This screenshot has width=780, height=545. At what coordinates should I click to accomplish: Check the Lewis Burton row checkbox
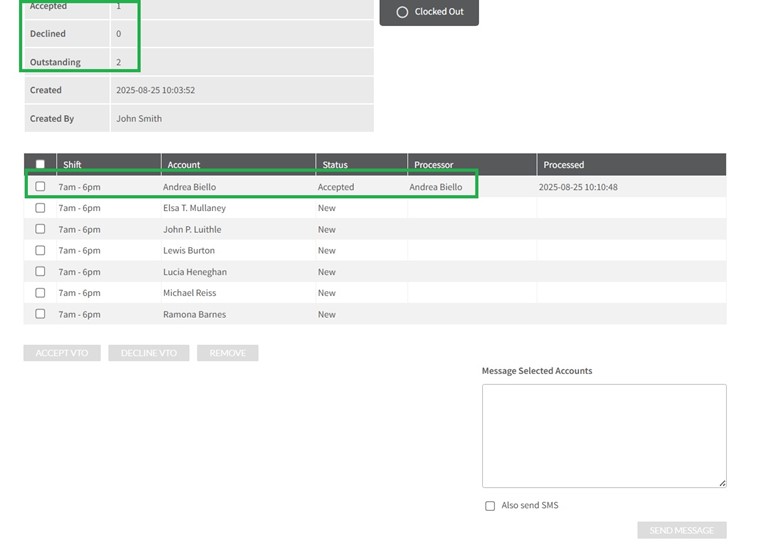(40, 250)
